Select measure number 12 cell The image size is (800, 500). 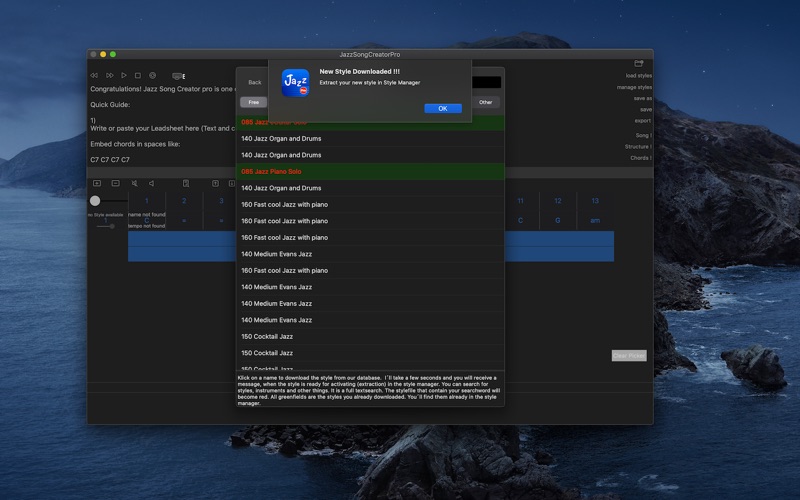click(x=558, y=201)
